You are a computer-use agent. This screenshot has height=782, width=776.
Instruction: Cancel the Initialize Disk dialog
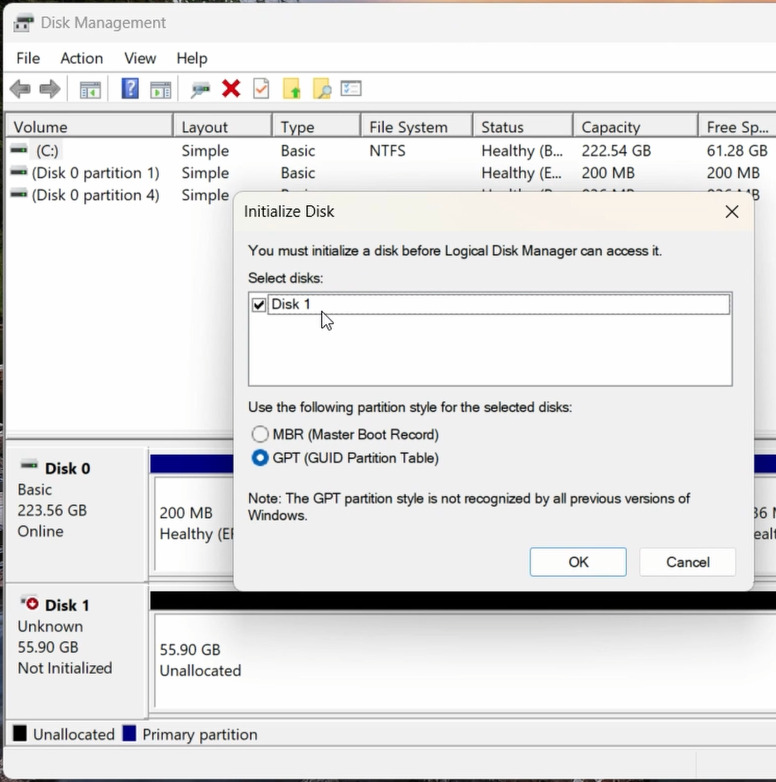tap(688, 562)
